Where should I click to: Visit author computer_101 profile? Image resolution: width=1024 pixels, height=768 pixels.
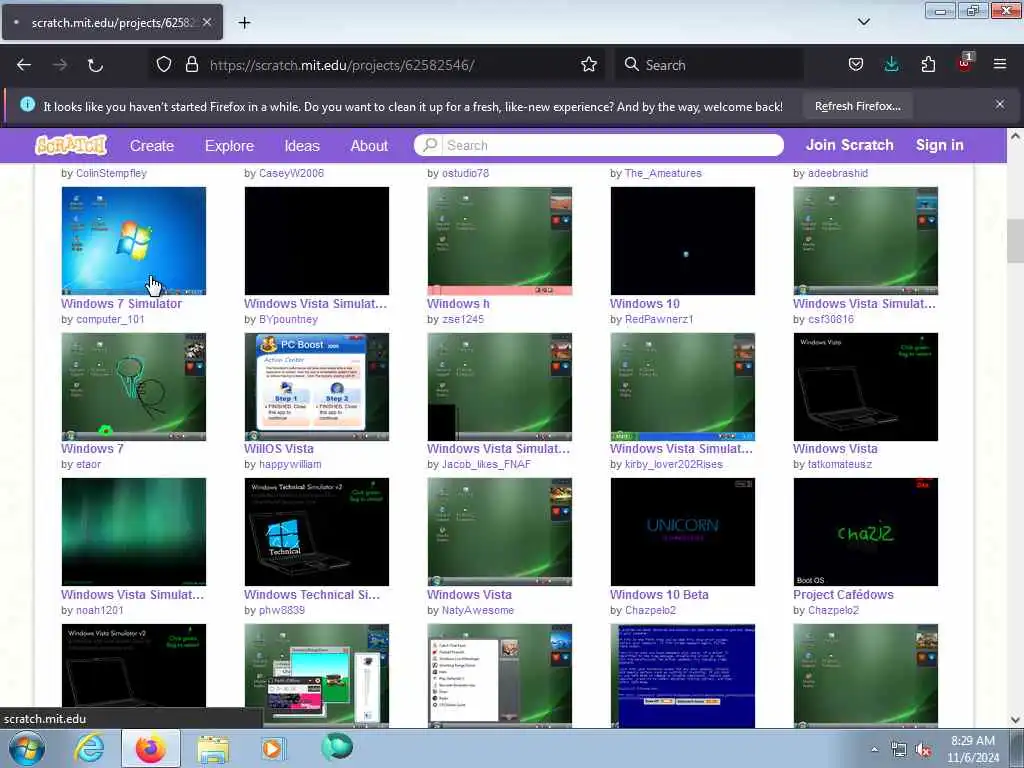[110, 319]
